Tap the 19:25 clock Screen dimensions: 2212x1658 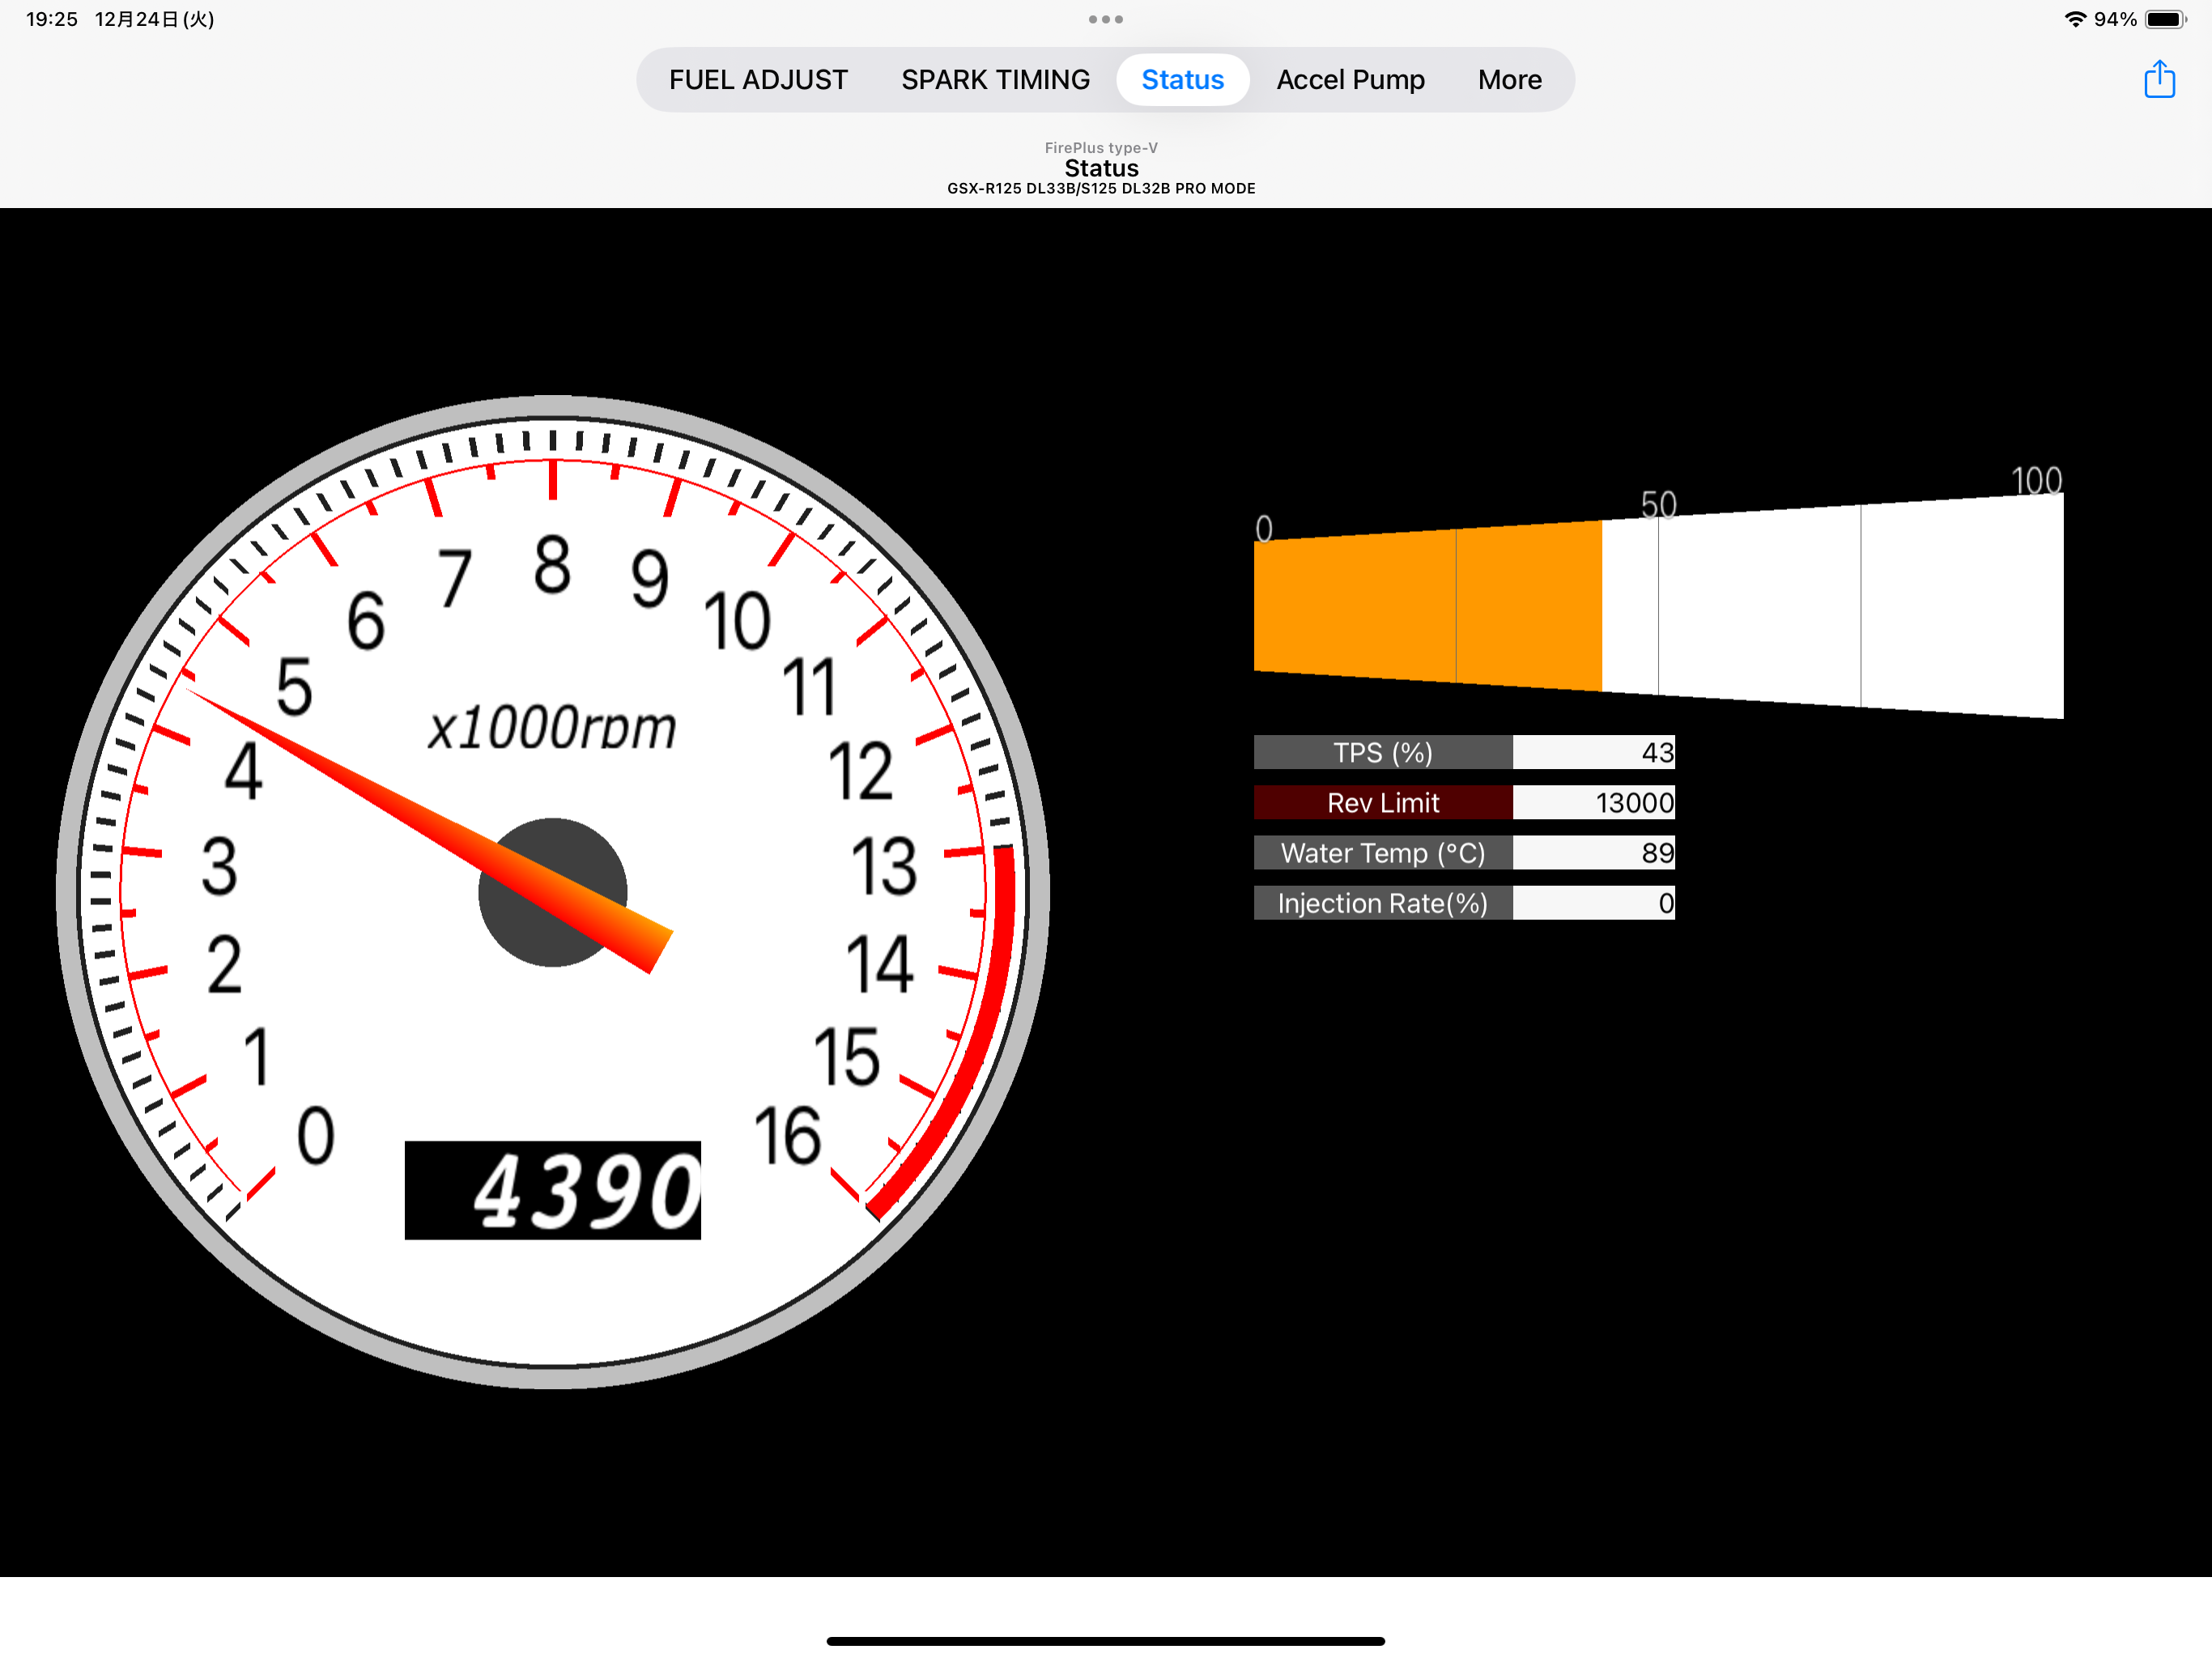pos(52,19)
